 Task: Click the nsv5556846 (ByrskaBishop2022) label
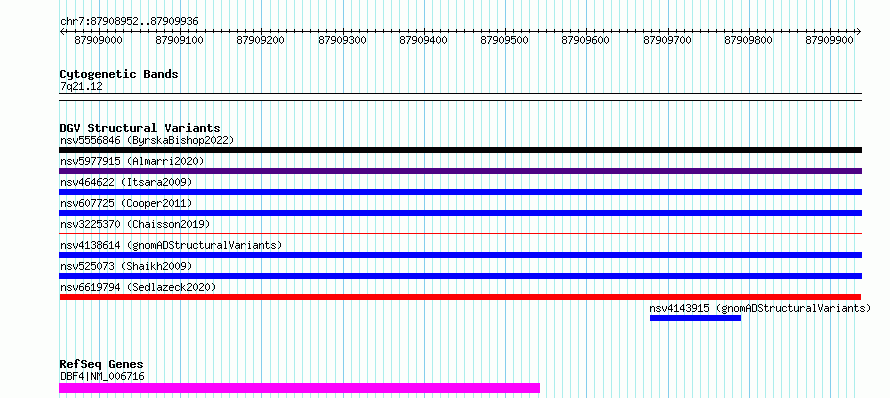coord(147,140)
